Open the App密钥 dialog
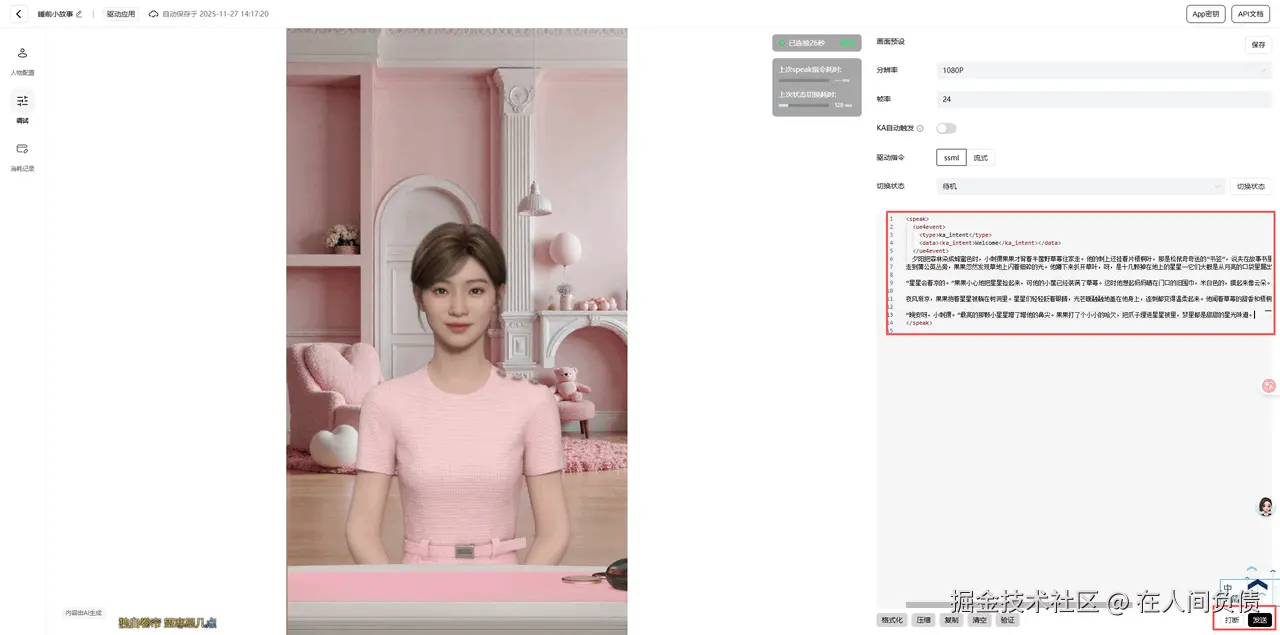 (1205, 13)
